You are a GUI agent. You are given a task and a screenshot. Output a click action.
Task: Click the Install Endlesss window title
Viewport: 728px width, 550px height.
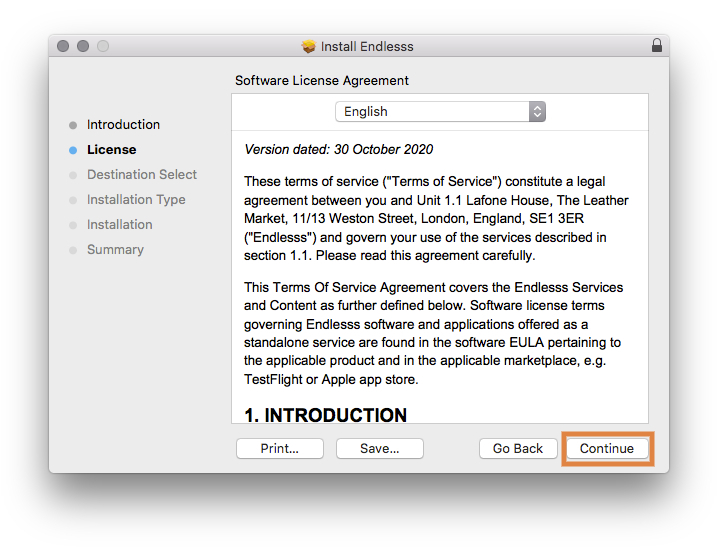coord(367,46)
